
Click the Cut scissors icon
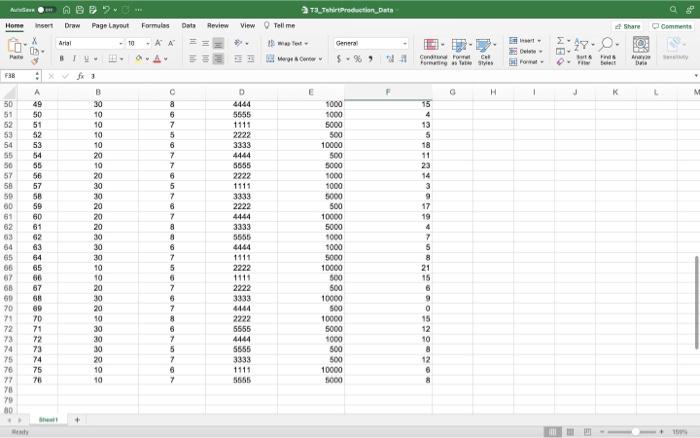pyautogui.click(x=34, y=41)
